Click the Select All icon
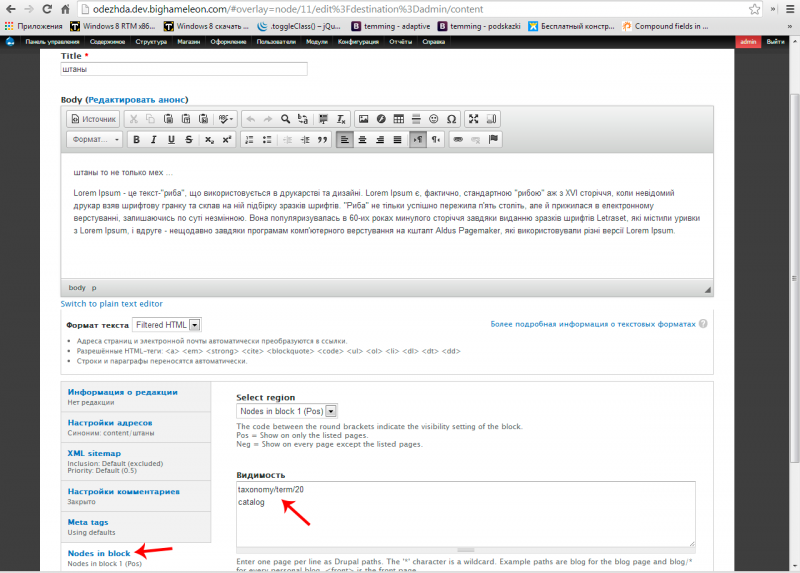 point(323,119)
